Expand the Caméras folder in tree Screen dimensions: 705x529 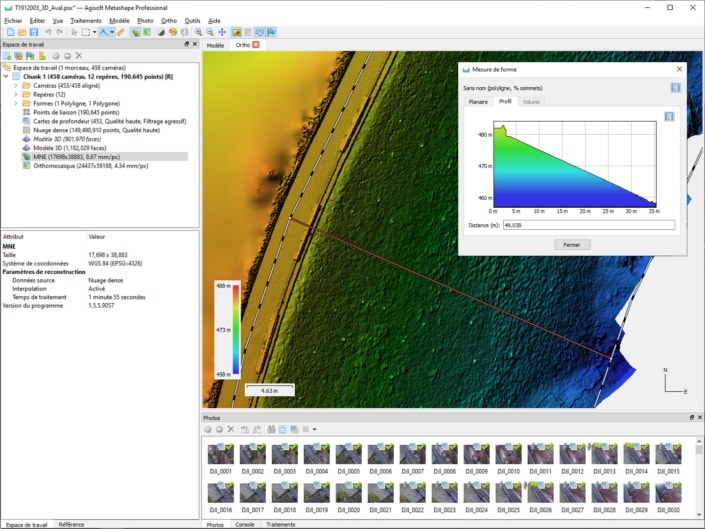[16, 86]
